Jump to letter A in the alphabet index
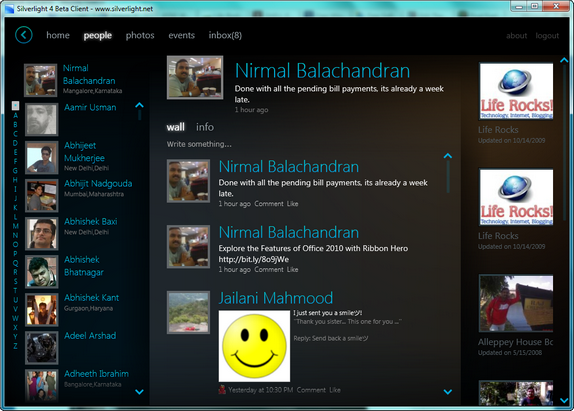The image size is (574, 411). click(15, 115)
